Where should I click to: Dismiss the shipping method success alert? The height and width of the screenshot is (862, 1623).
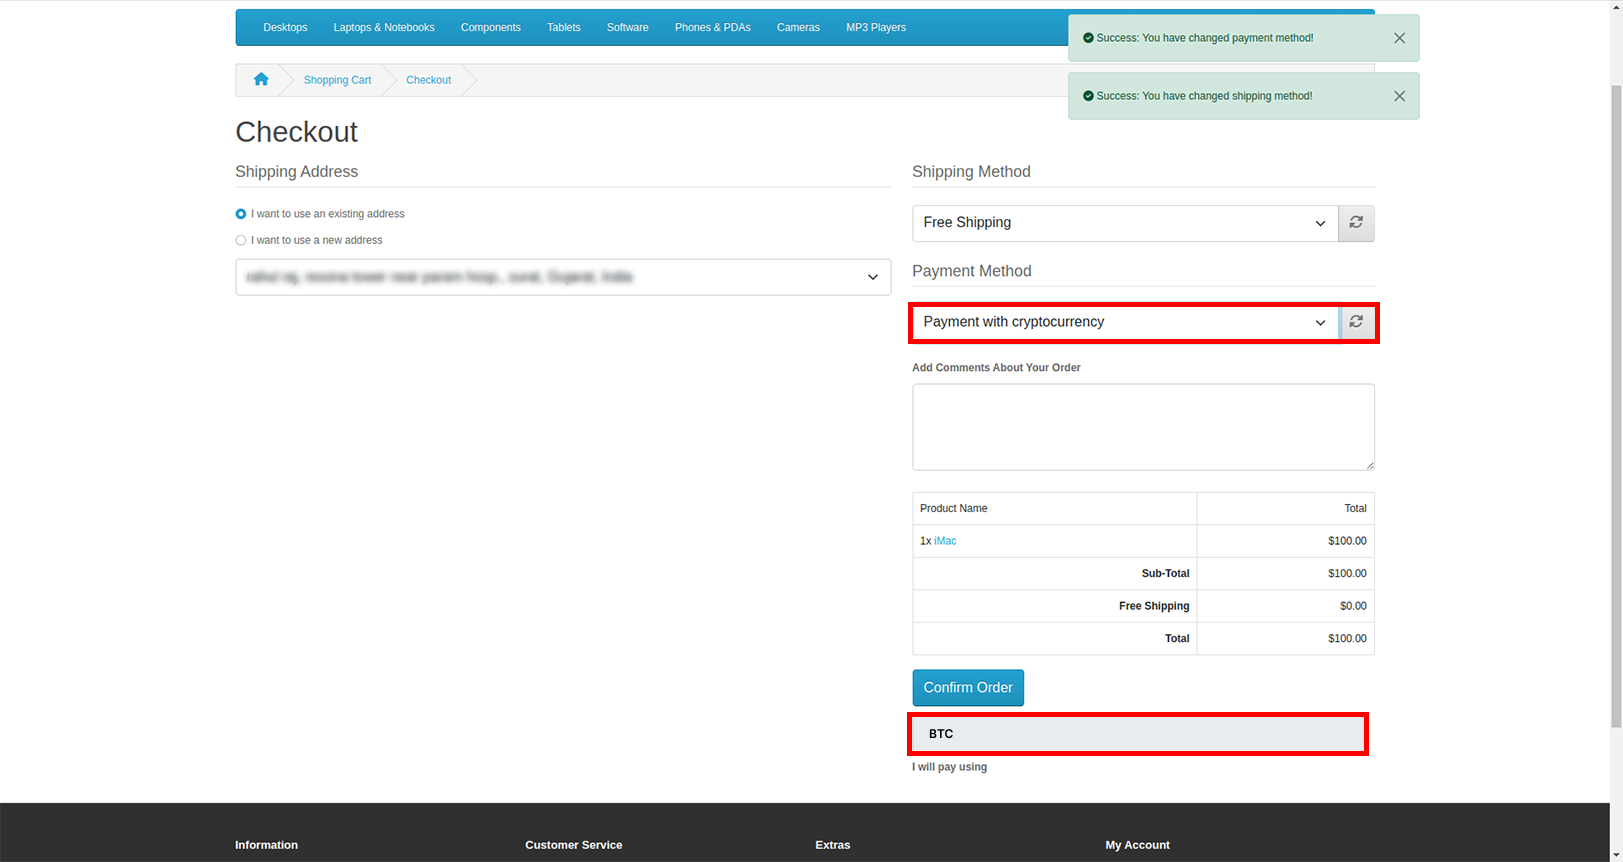[1399, 96]
